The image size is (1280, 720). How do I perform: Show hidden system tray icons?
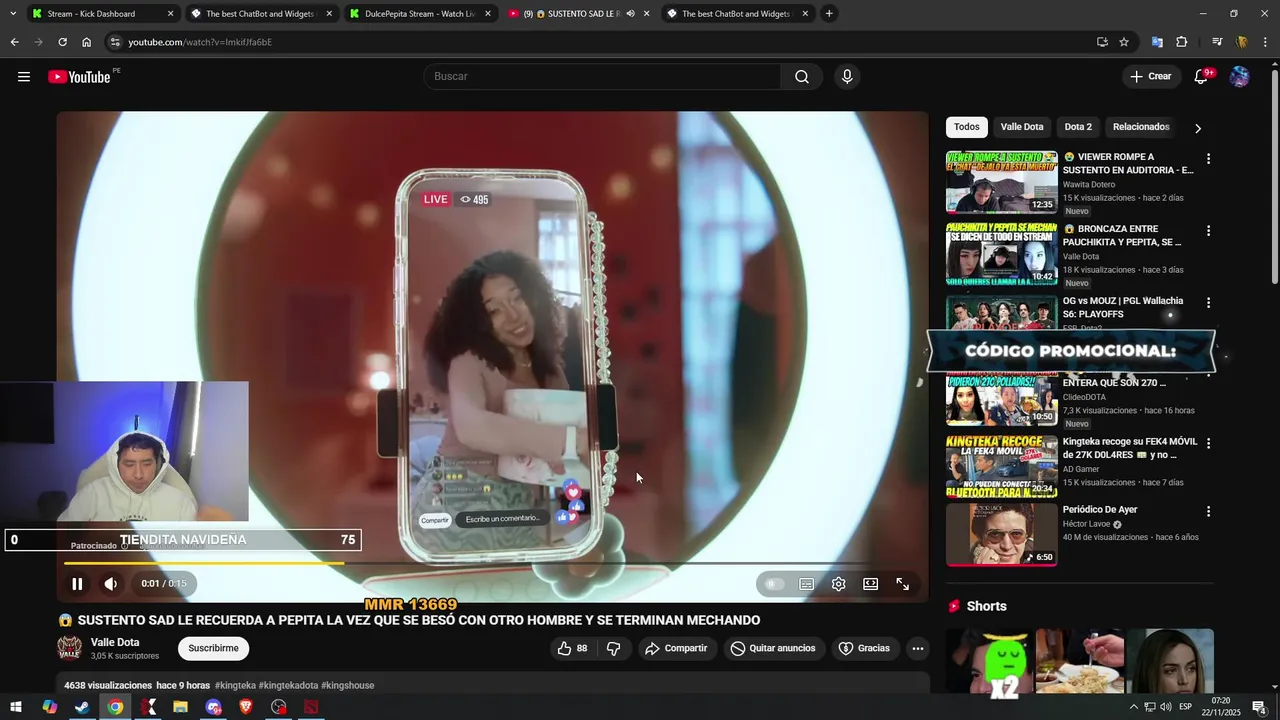tap(1133, 707)
